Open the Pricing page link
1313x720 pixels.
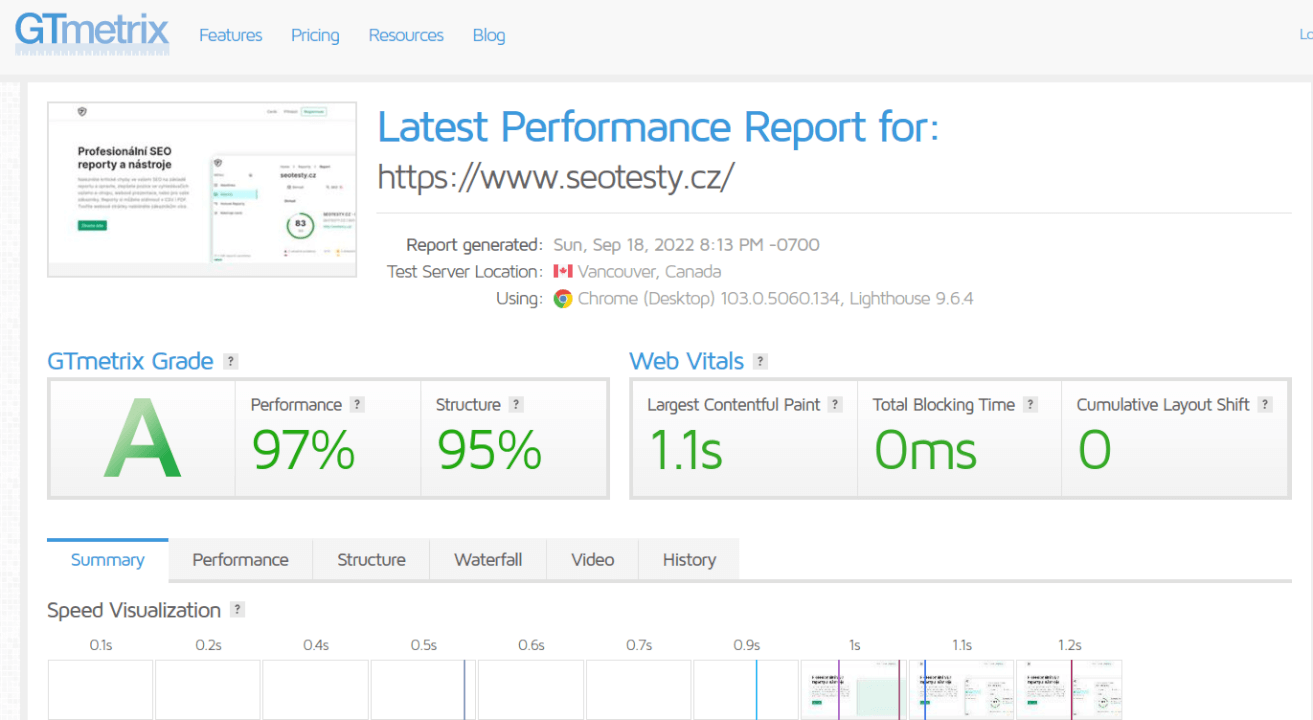point(315,35)
